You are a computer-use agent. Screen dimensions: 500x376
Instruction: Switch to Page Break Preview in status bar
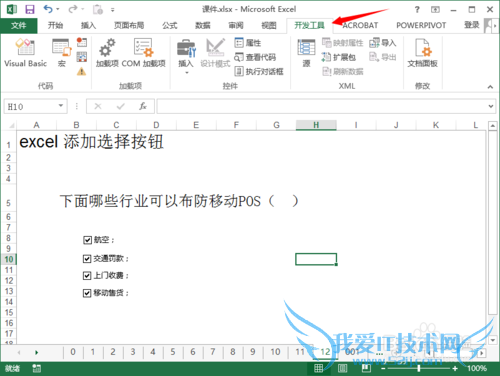pyautogui.click(x=366, y=368)
